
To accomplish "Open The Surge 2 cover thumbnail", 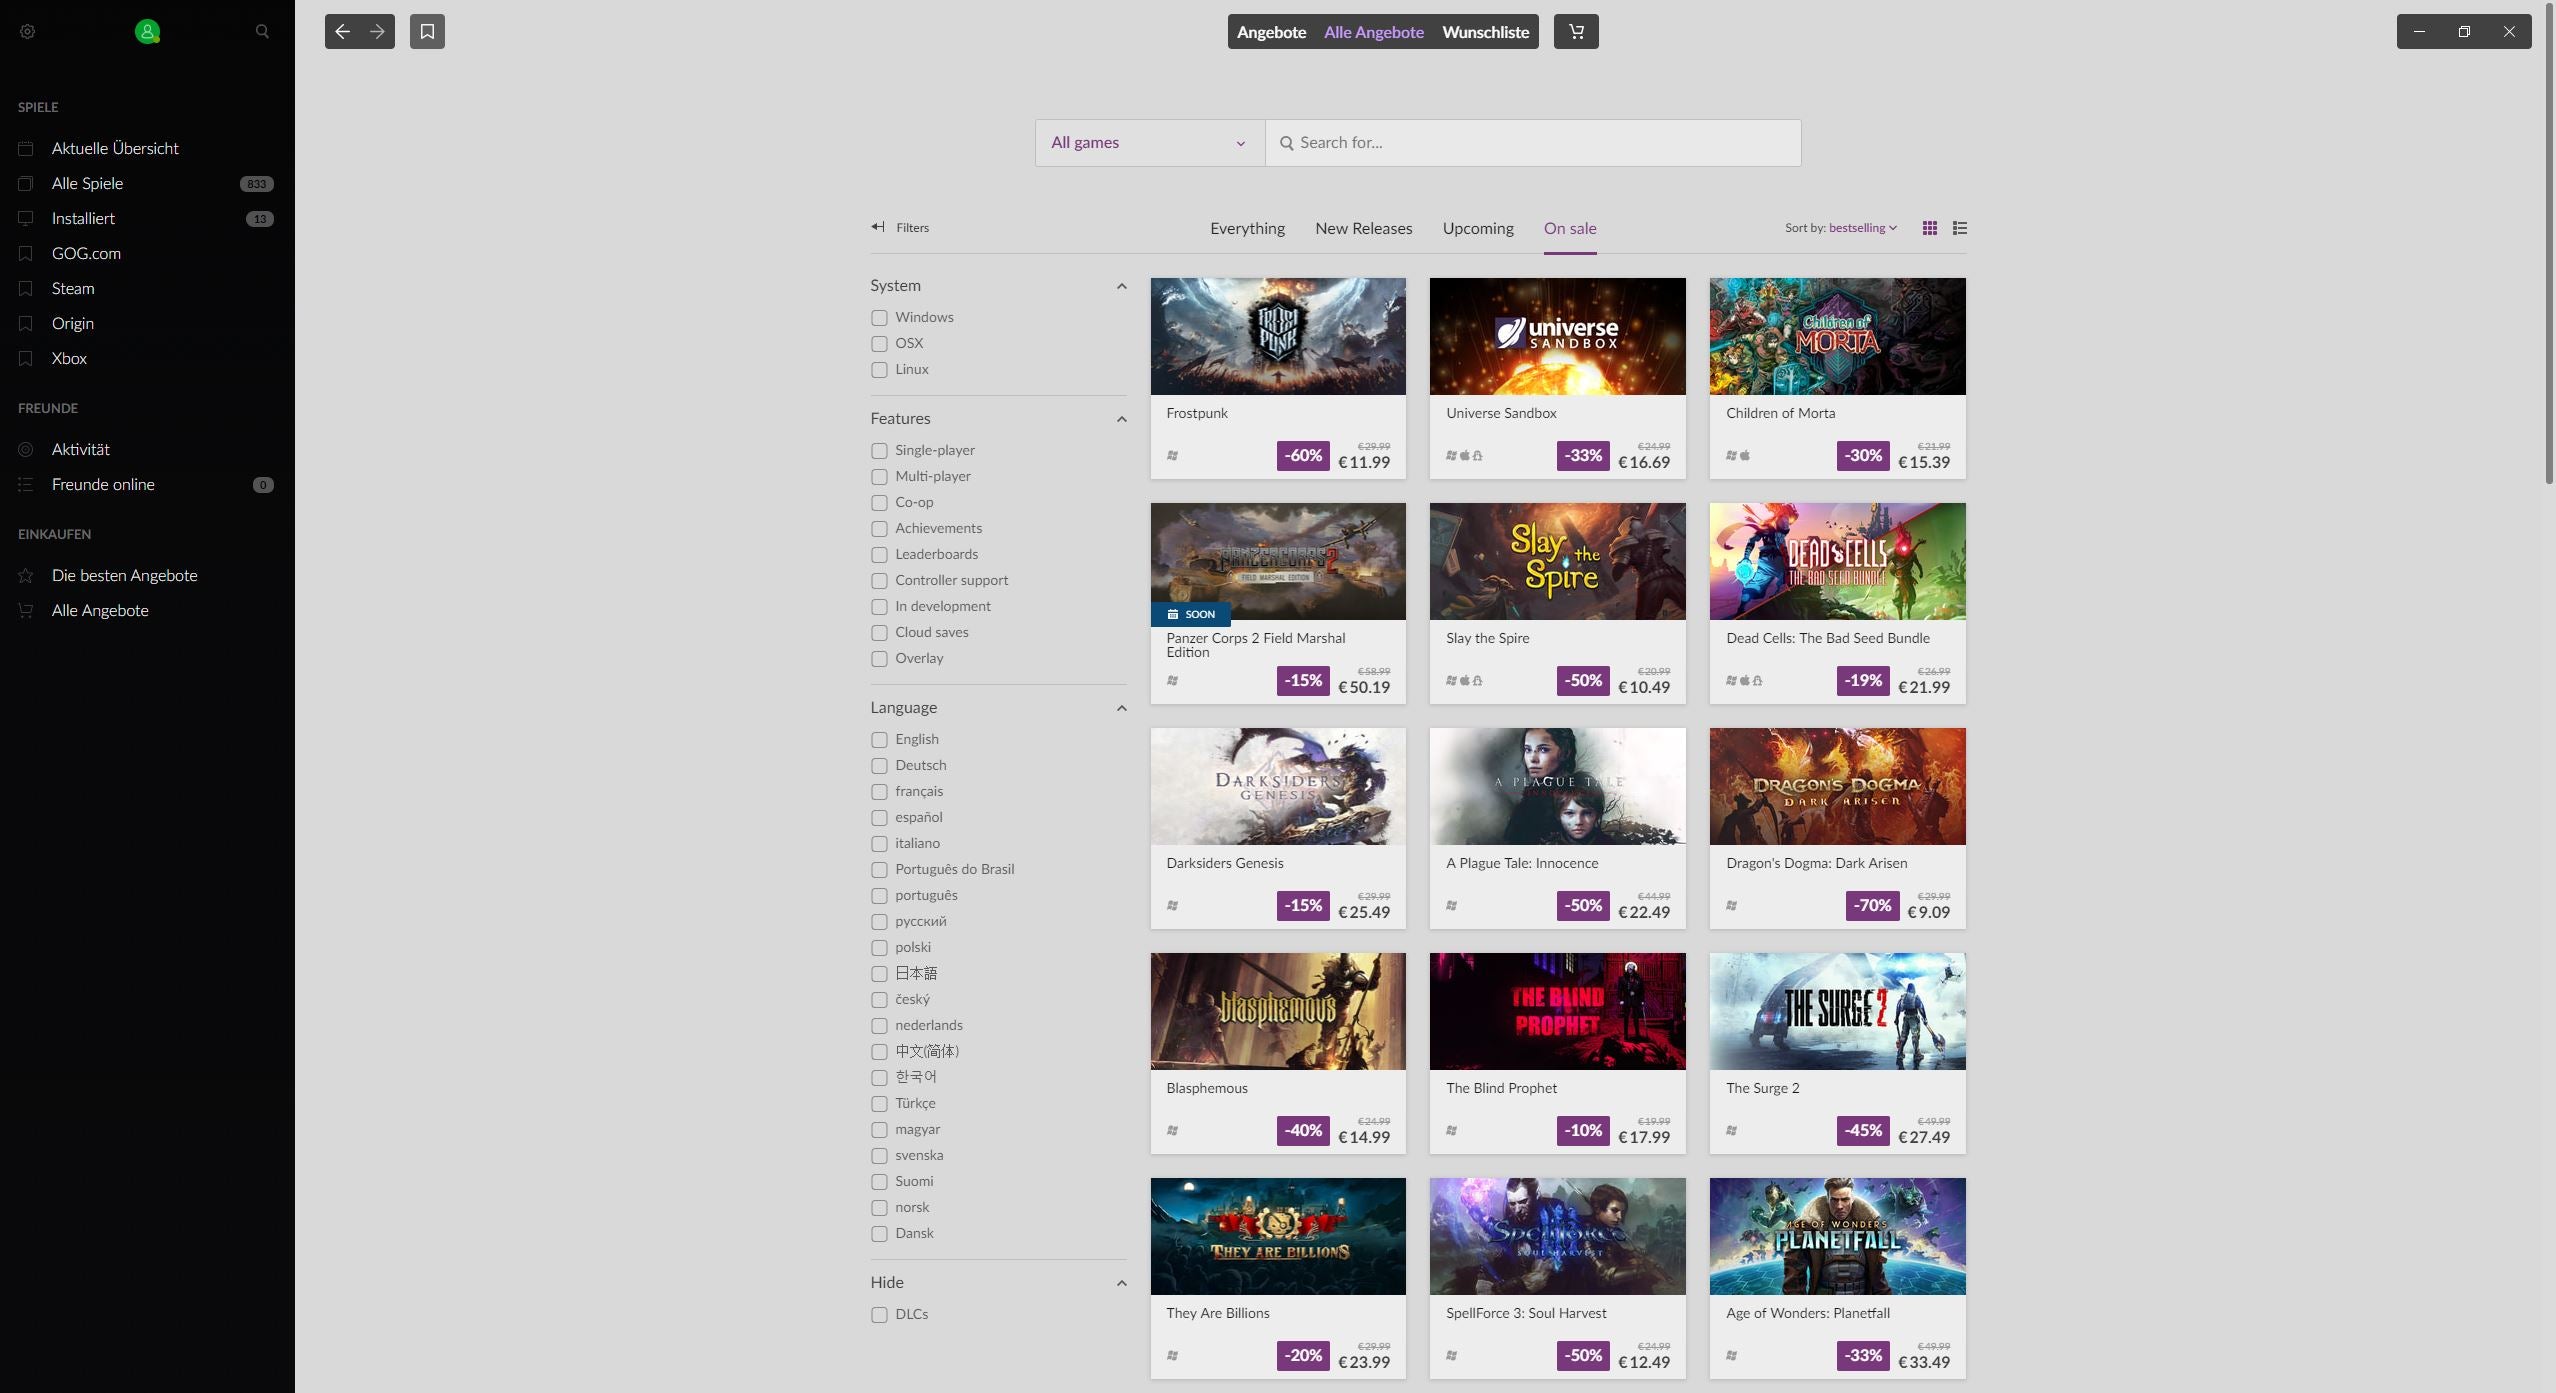I will click(1837, 1011).
